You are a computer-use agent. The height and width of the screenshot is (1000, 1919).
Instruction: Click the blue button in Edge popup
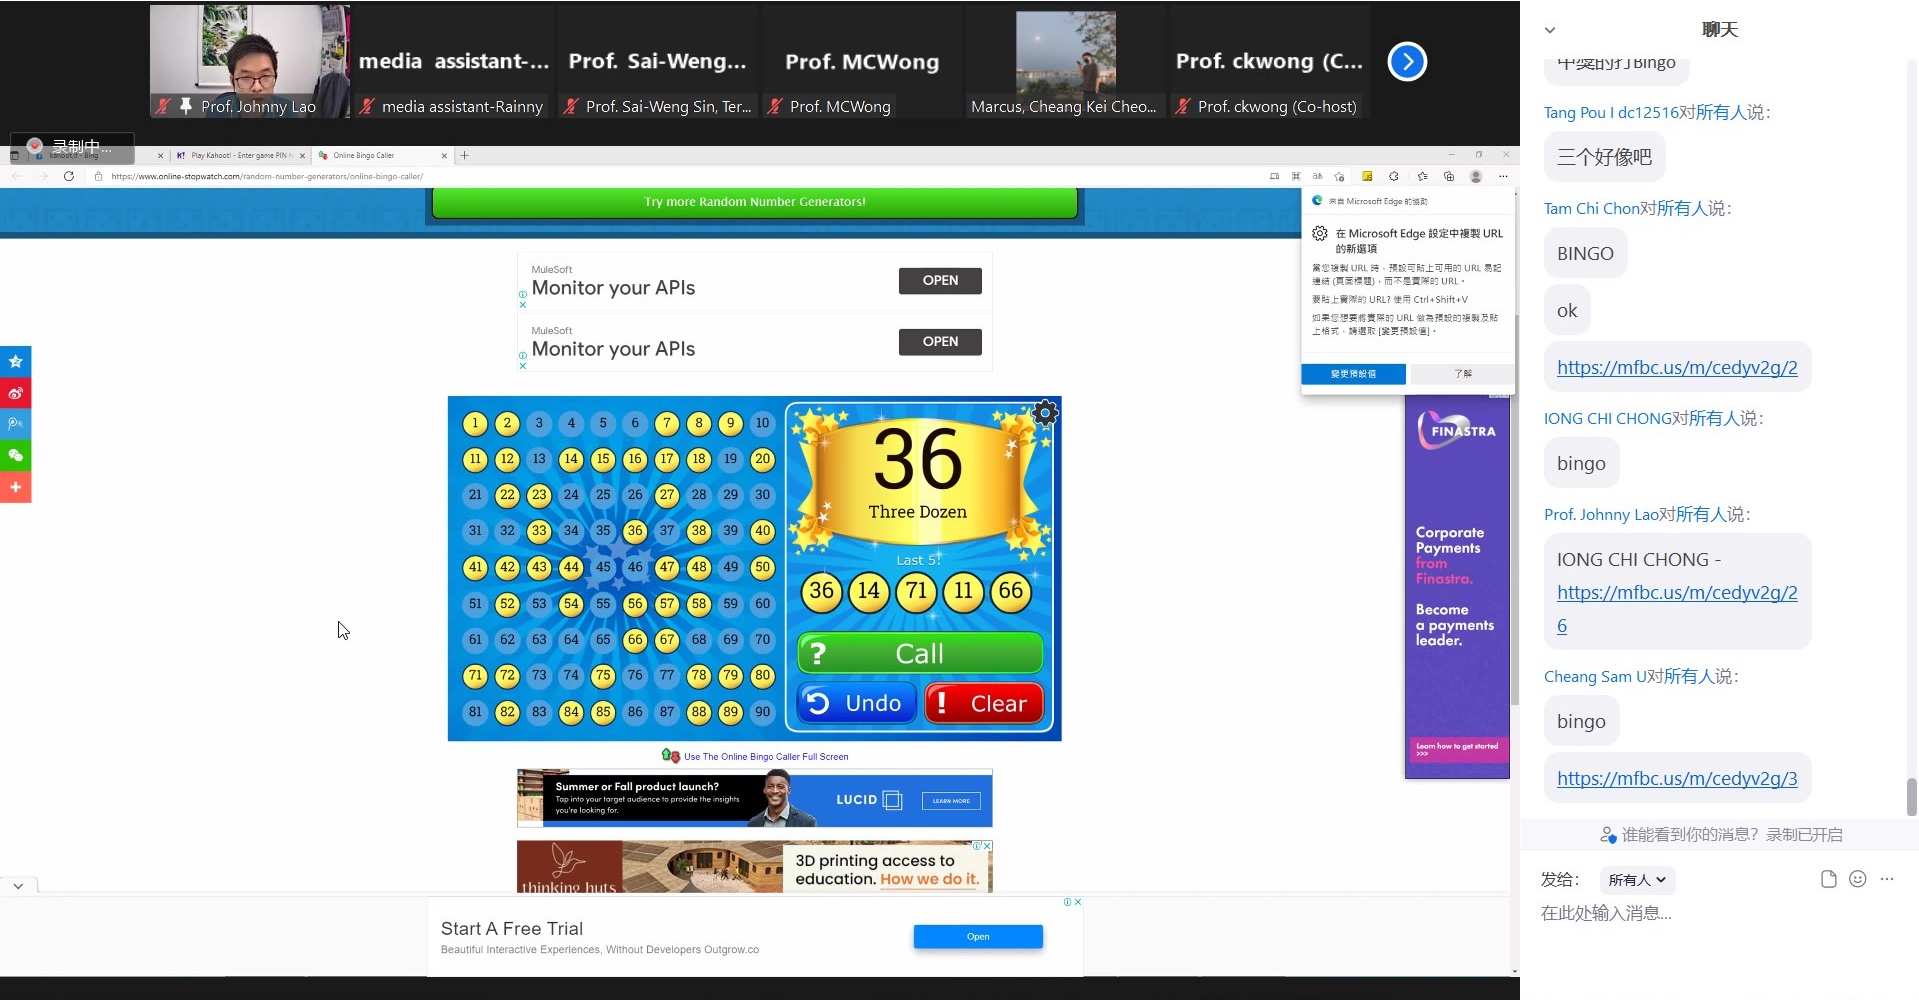coord(1353,374)
